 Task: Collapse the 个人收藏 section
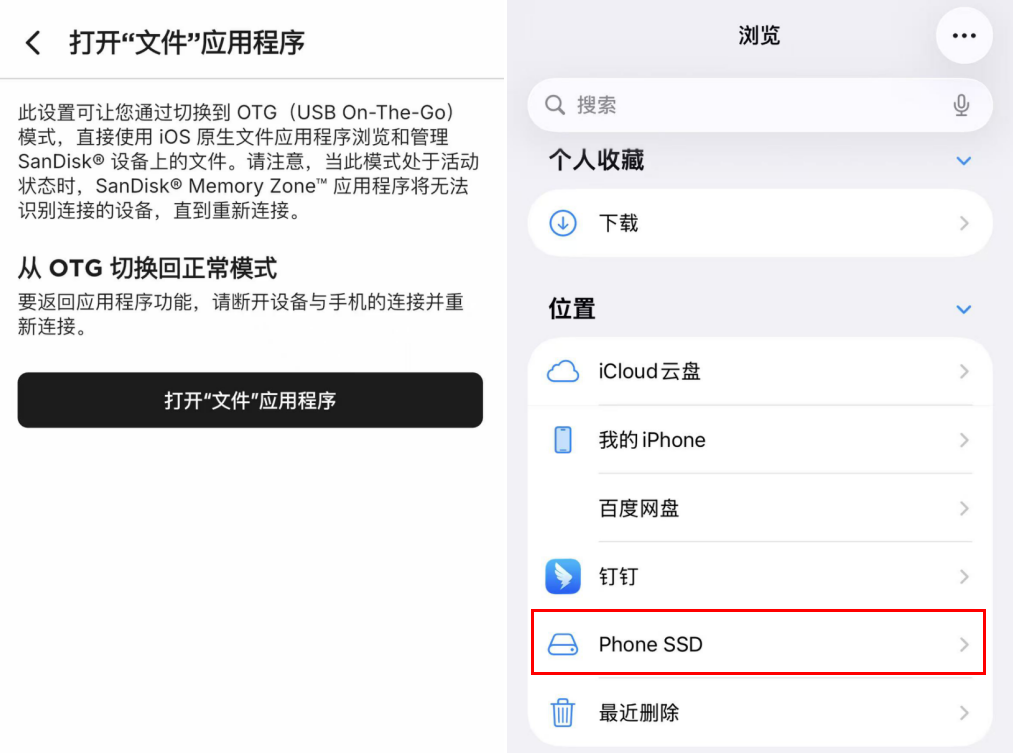pyautogui.click(x=963, y=161)
